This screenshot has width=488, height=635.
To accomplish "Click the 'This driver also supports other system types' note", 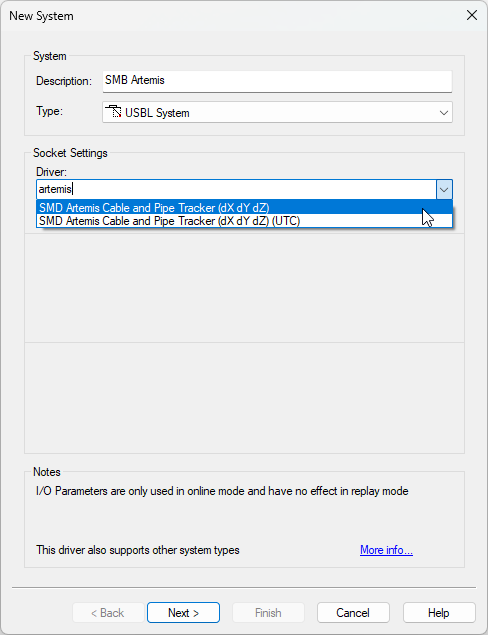I will tap(138, 550).
